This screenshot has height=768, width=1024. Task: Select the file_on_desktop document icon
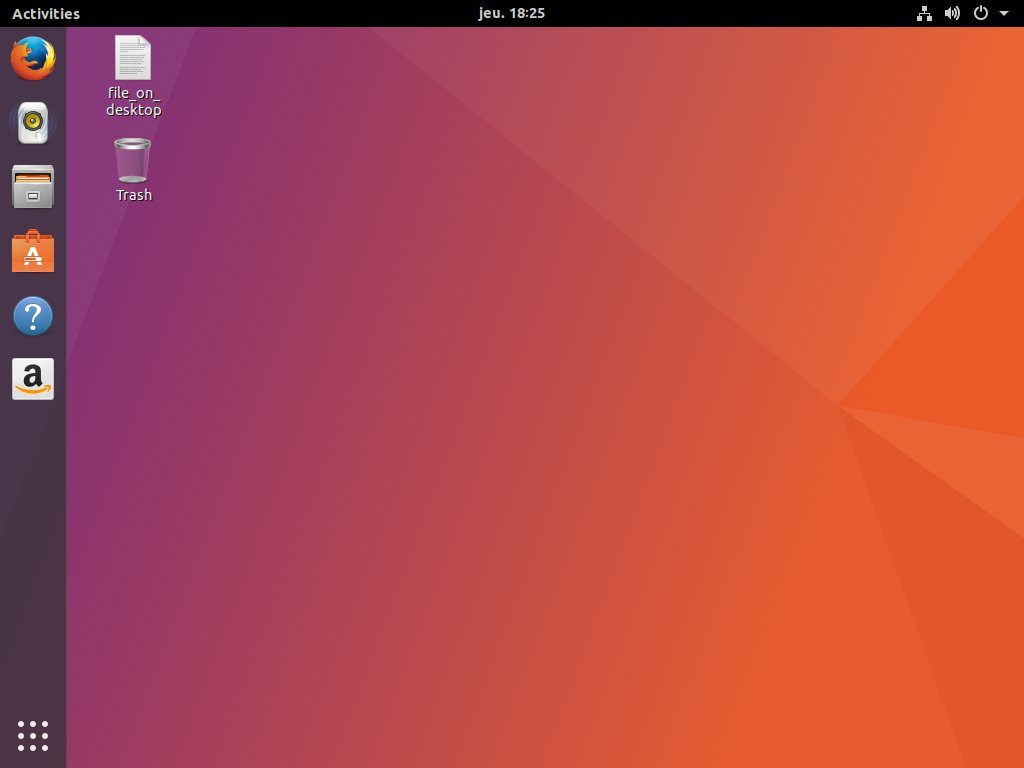(x=133, y=57)
